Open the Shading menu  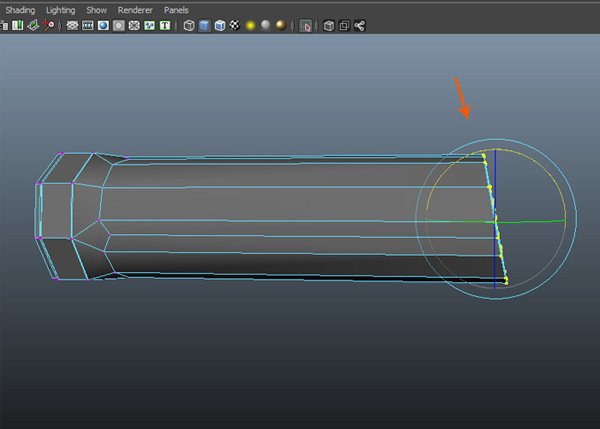point(20,10)
